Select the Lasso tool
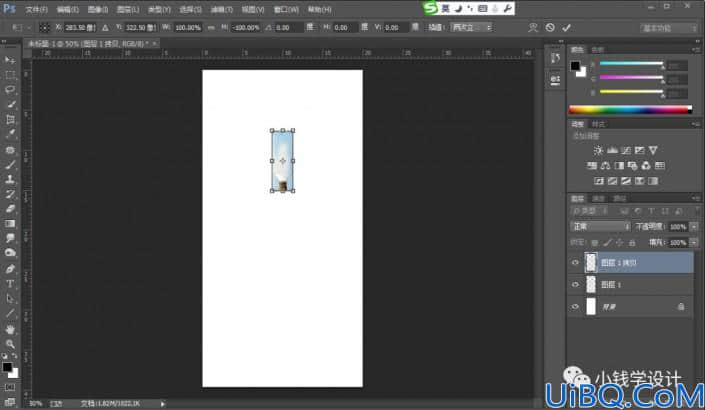Image resolution: width=705 pixels, height=410 pixels. 10,89
